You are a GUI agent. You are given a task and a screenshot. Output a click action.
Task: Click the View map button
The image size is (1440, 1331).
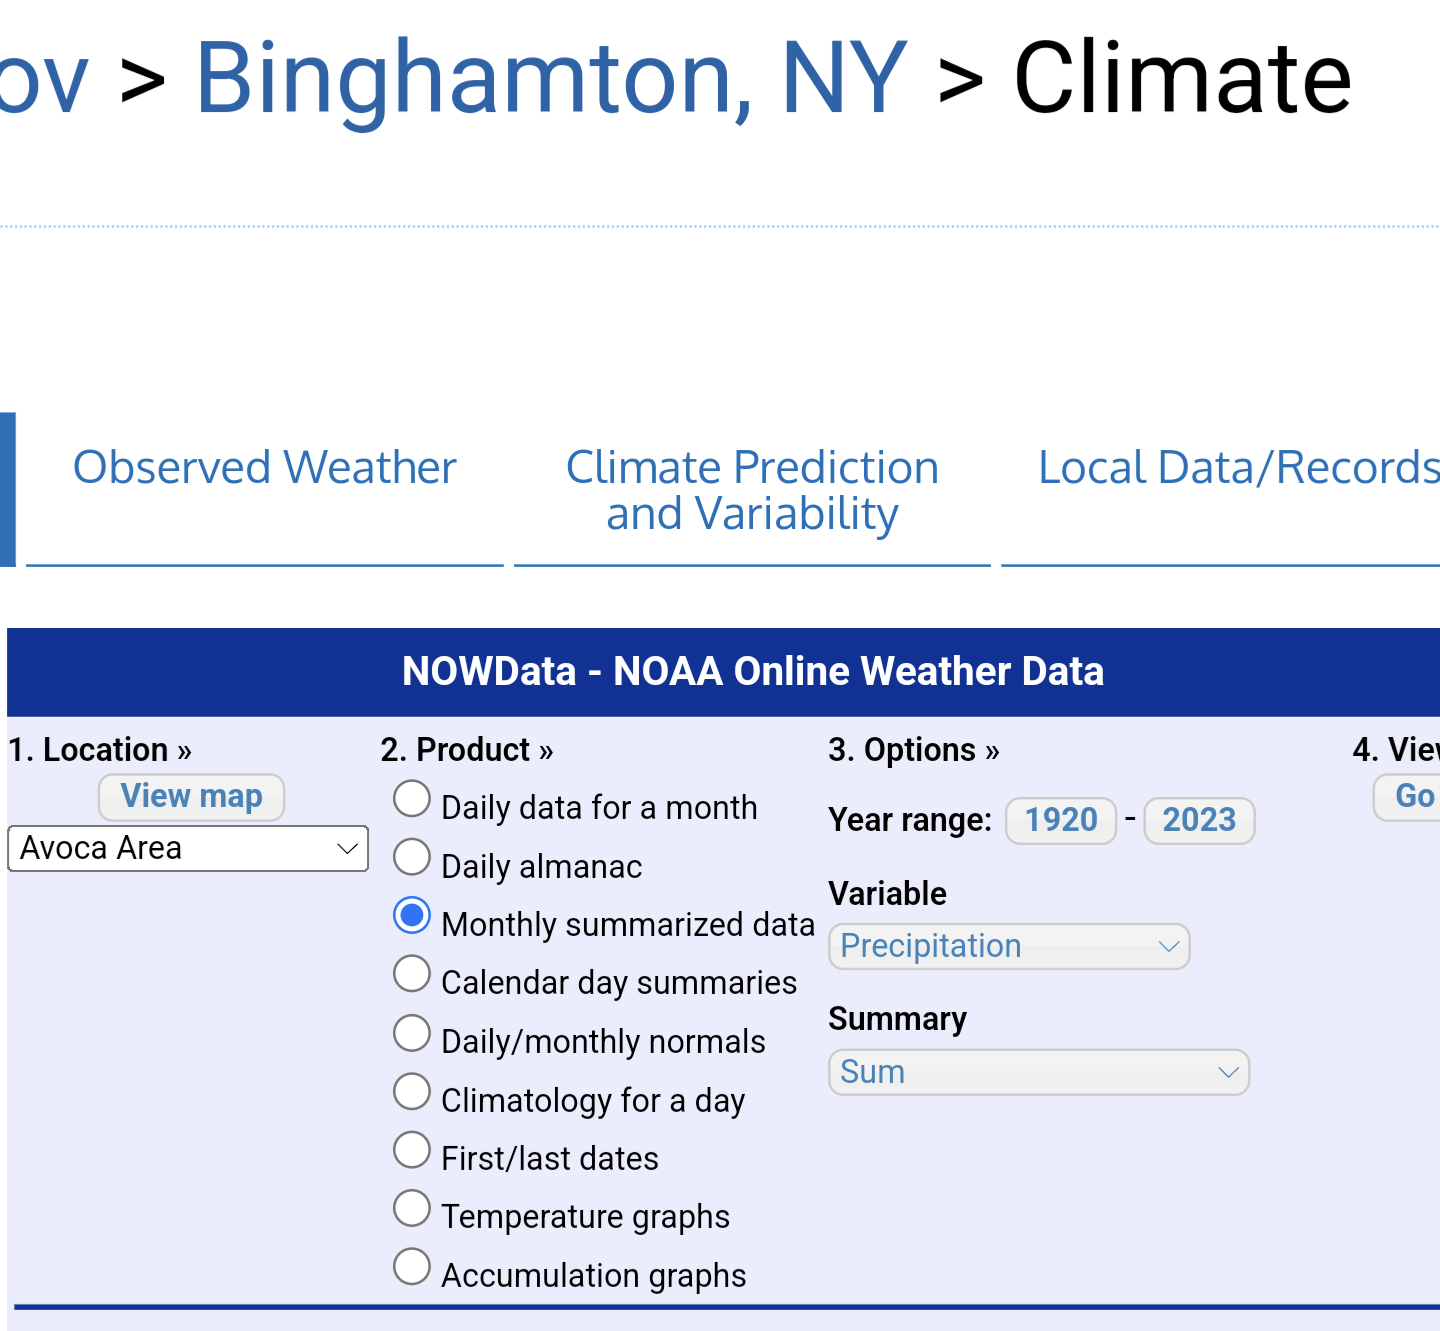191,797
